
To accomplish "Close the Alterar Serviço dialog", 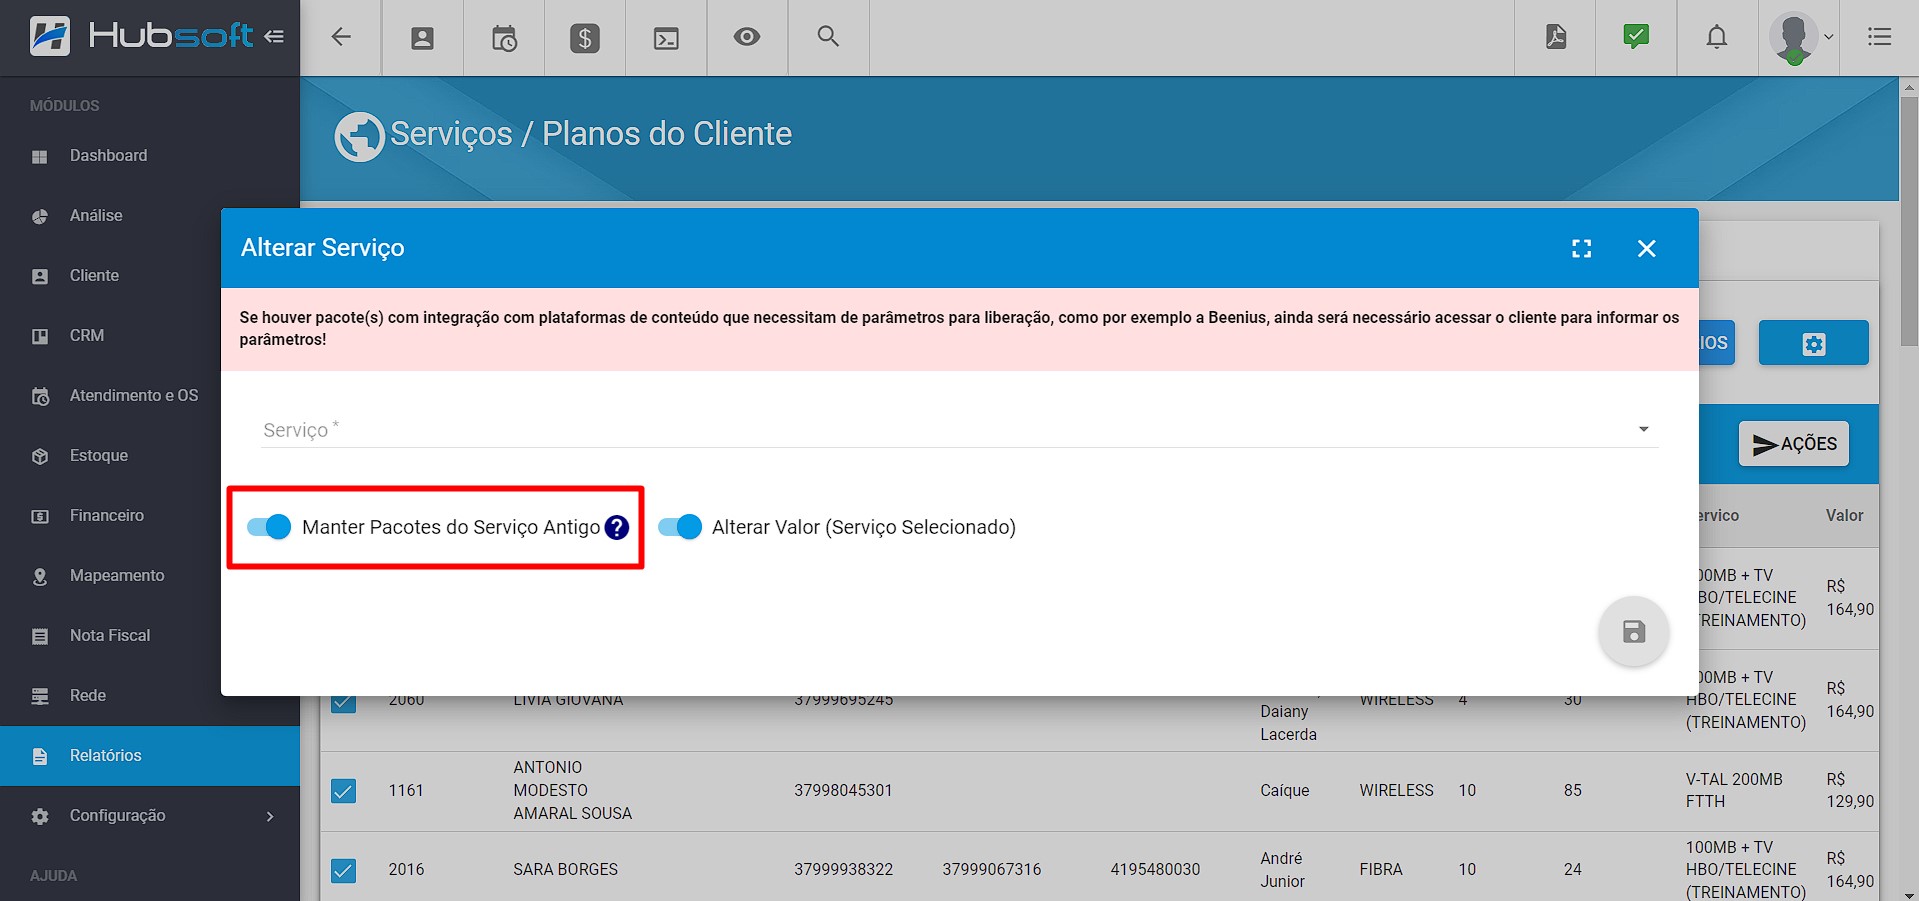I will pos(1647,248).
